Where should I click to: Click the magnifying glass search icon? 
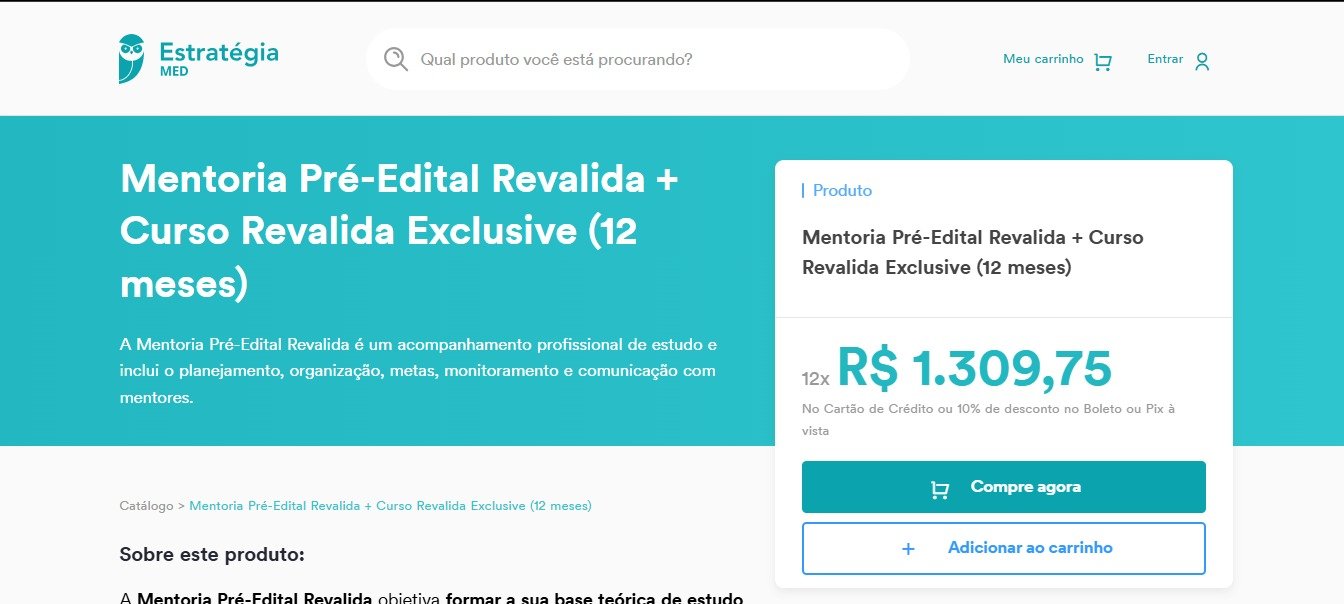pos(396,59)
